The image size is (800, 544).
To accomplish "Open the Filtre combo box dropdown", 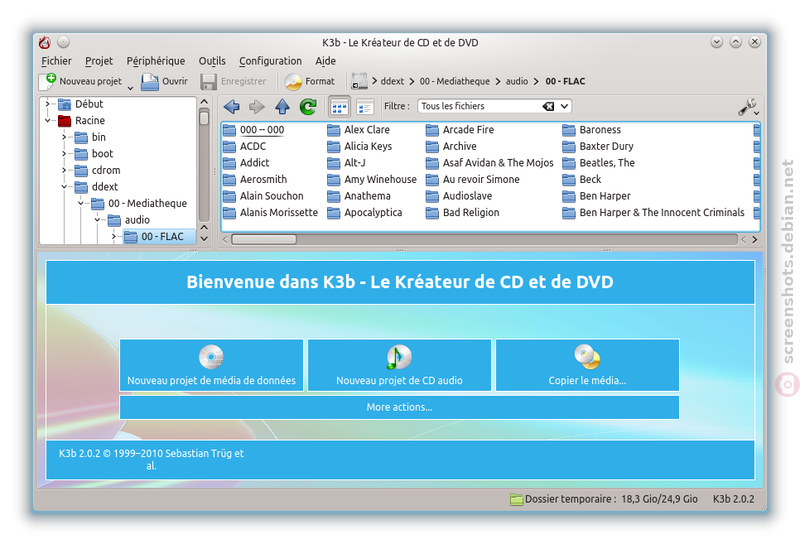I will pyautogui.click(x=564, y=106).
